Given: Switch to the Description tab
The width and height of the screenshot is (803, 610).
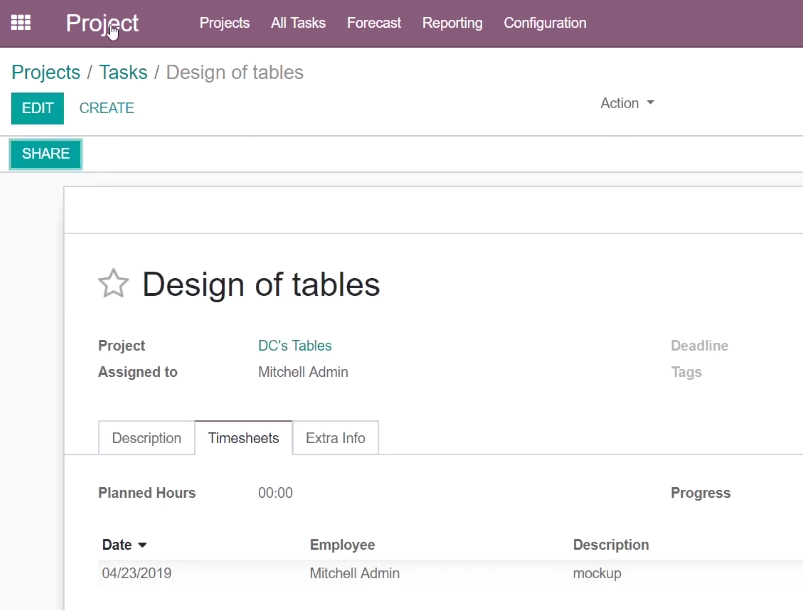Looking at the screenshot, I should (x=146, y=438).
